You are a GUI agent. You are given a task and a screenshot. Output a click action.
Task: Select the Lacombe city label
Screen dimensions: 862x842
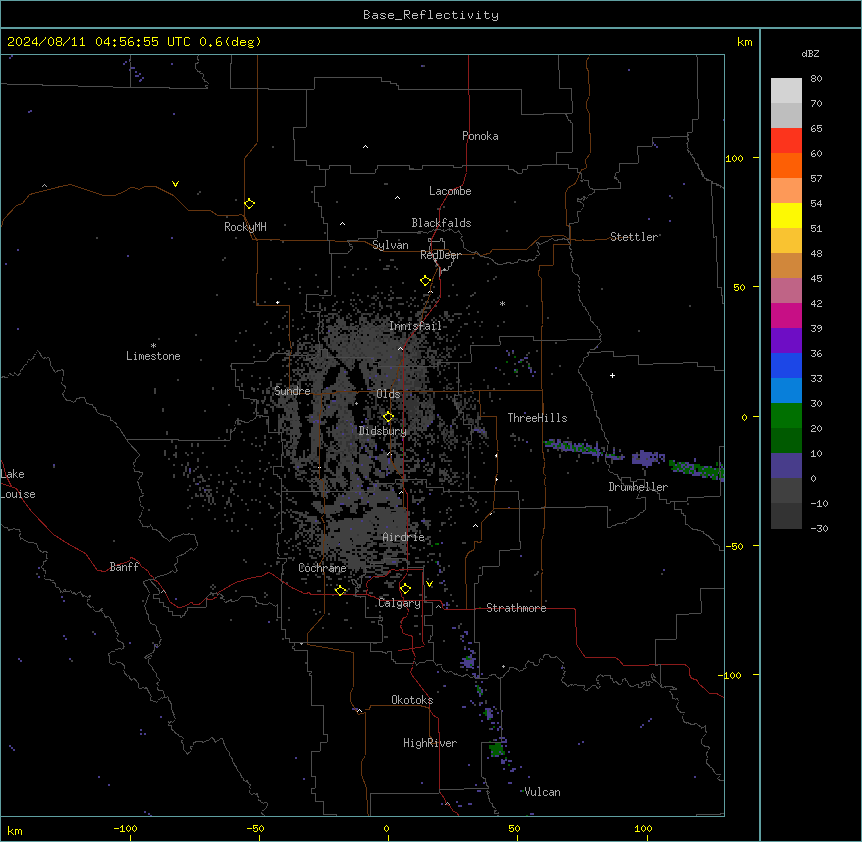click(450, 191)
